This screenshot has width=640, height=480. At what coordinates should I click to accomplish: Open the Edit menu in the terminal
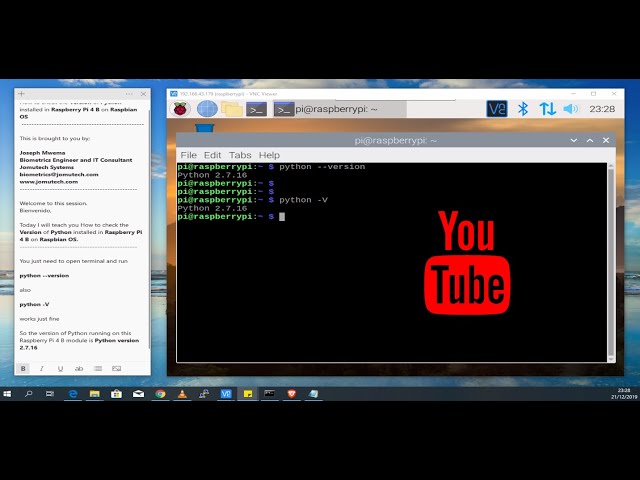pyautogui.click(x=212, y=155)
